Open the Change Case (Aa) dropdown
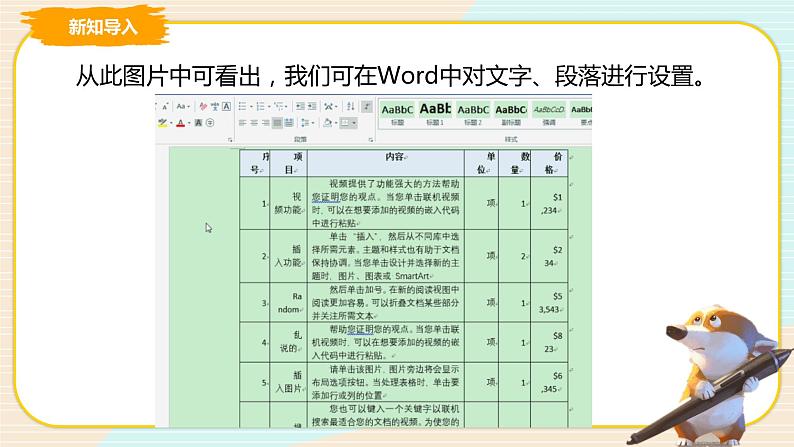The width and height of the screenshot is (794, 447). pyautogui.click(x=183, y=107)
